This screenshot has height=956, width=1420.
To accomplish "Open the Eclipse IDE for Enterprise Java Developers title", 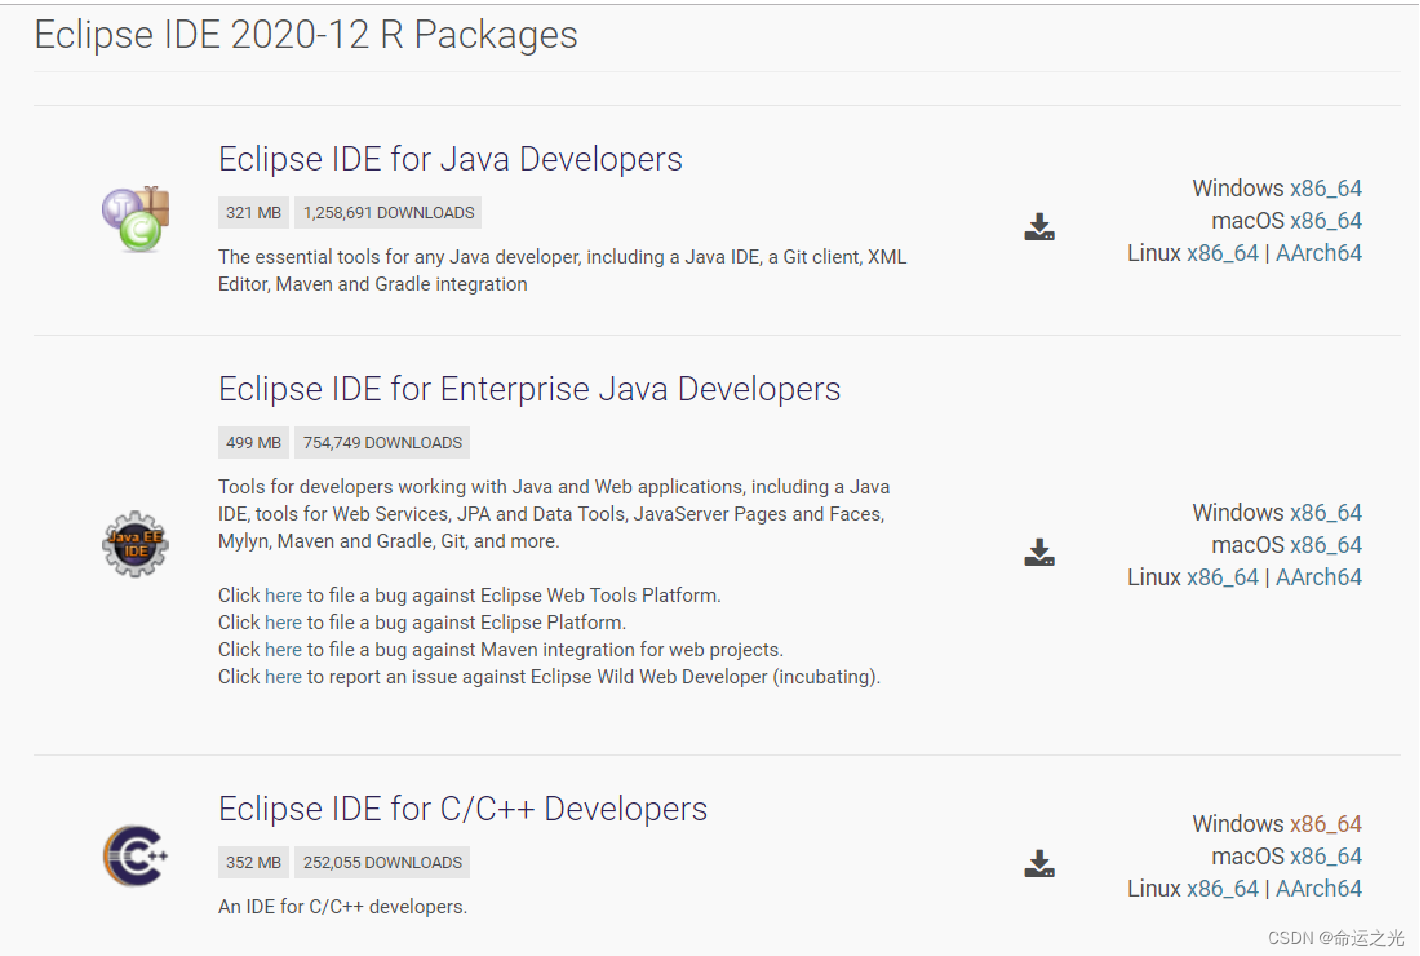I will coord(529,388).
